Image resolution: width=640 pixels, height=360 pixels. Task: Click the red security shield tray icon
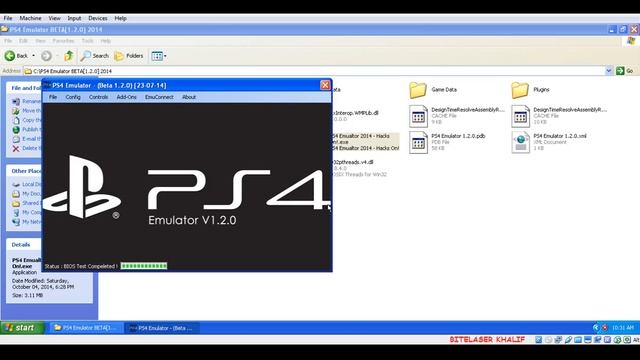(x=604, y=328)
